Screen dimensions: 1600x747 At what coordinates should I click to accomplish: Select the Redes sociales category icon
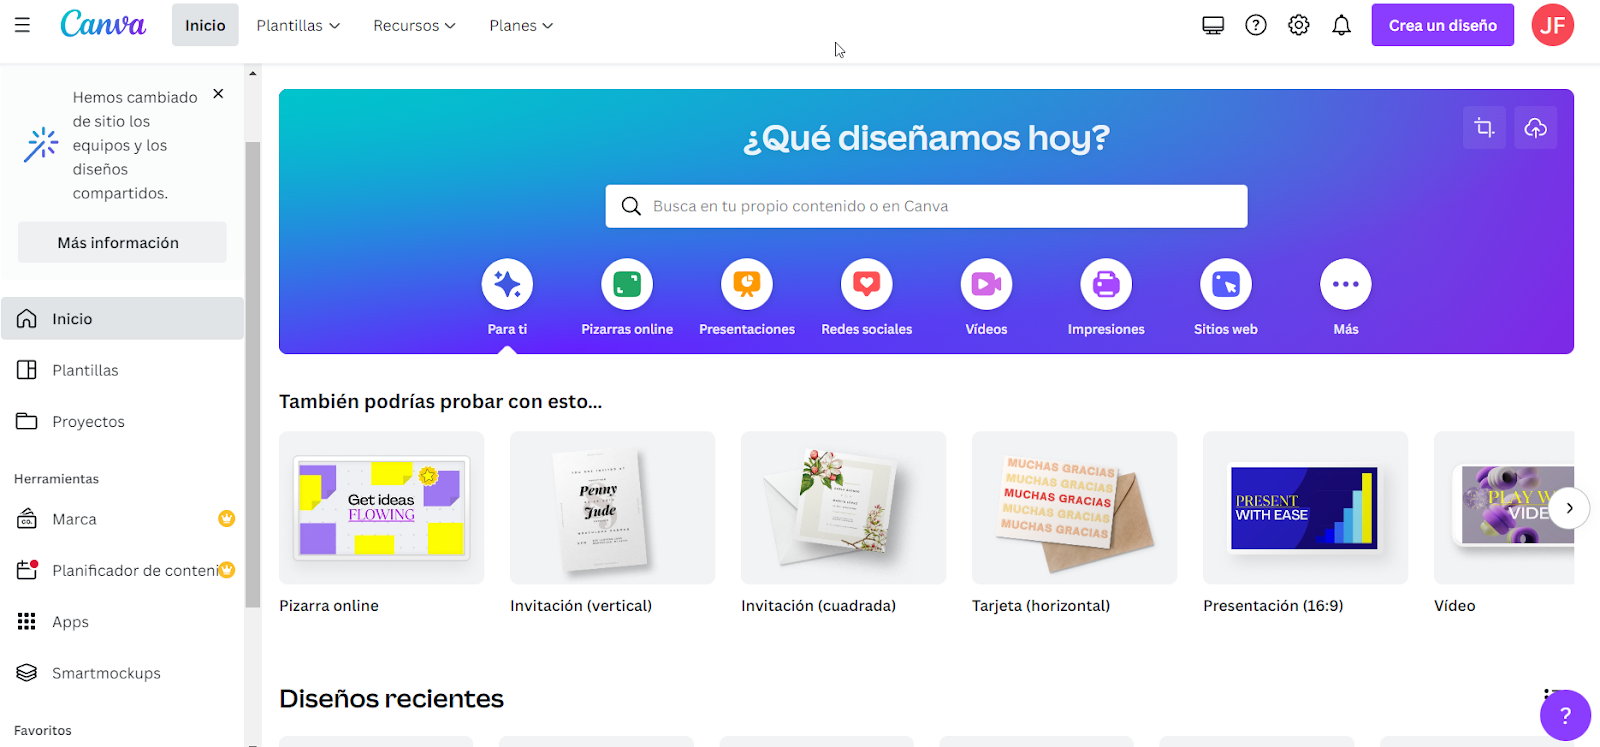point(867,285)
